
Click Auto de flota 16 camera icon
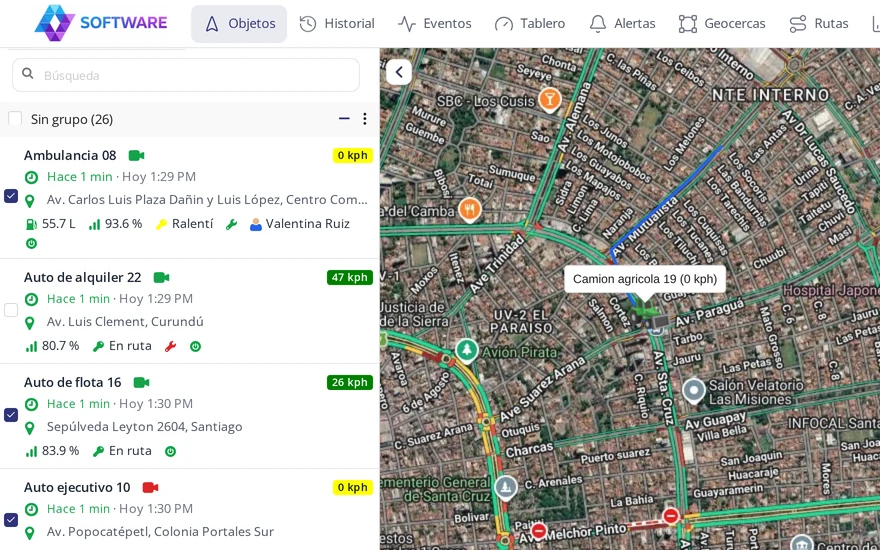tap(141, 382)
